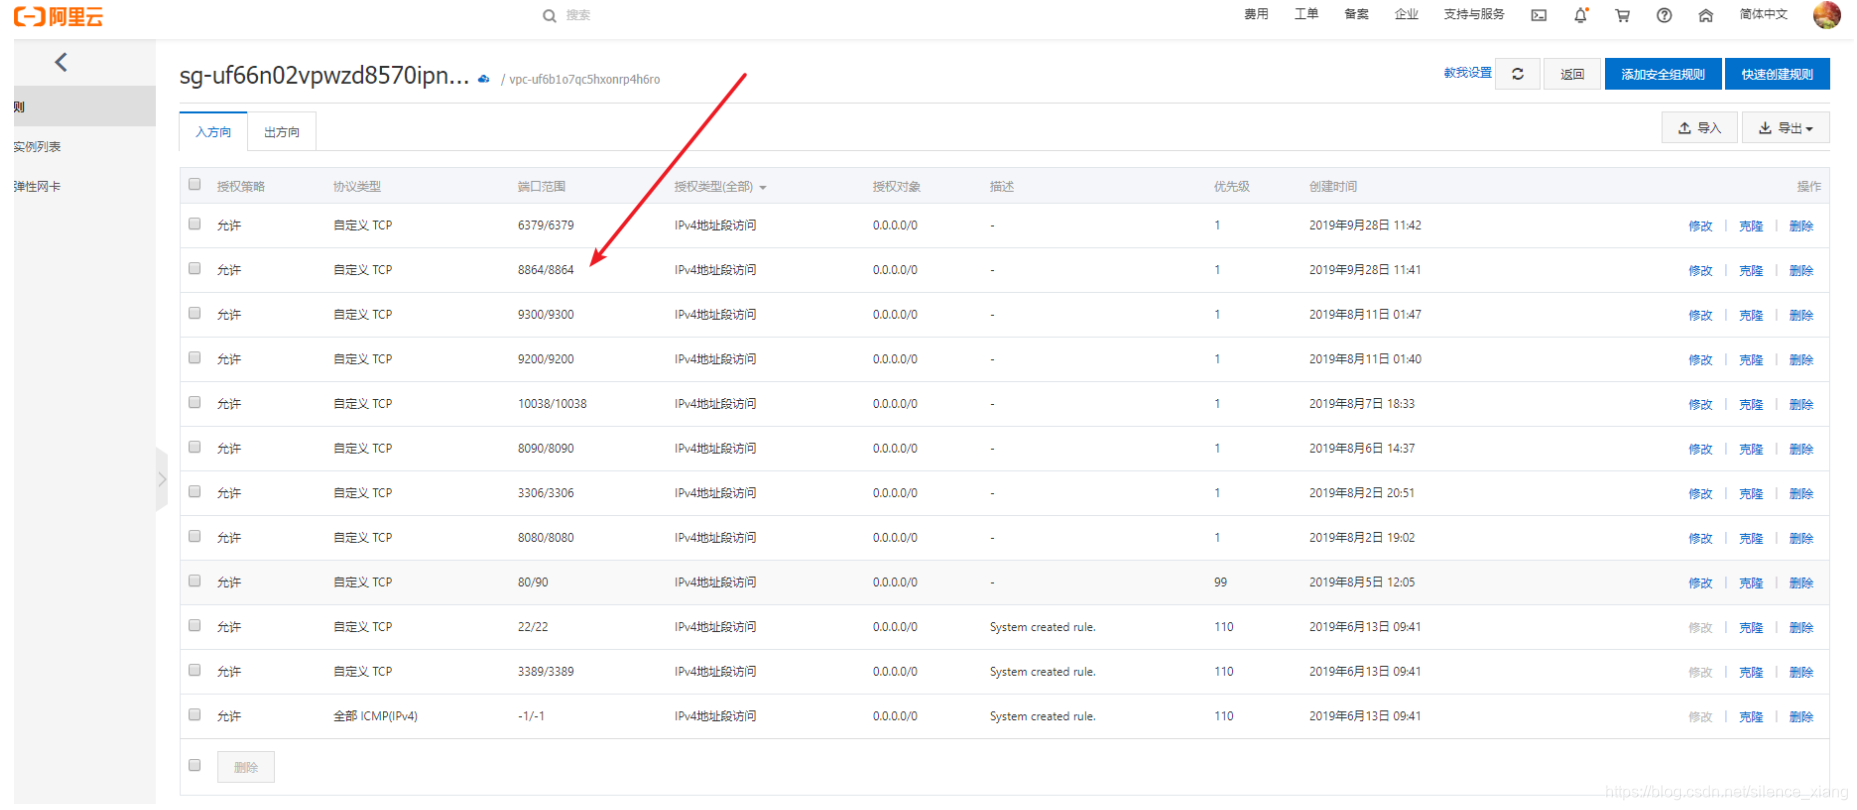Click 克隆 for the ICMP -1/-1 rule
Screen dimensions: 1857x810
click(1751, 717)
